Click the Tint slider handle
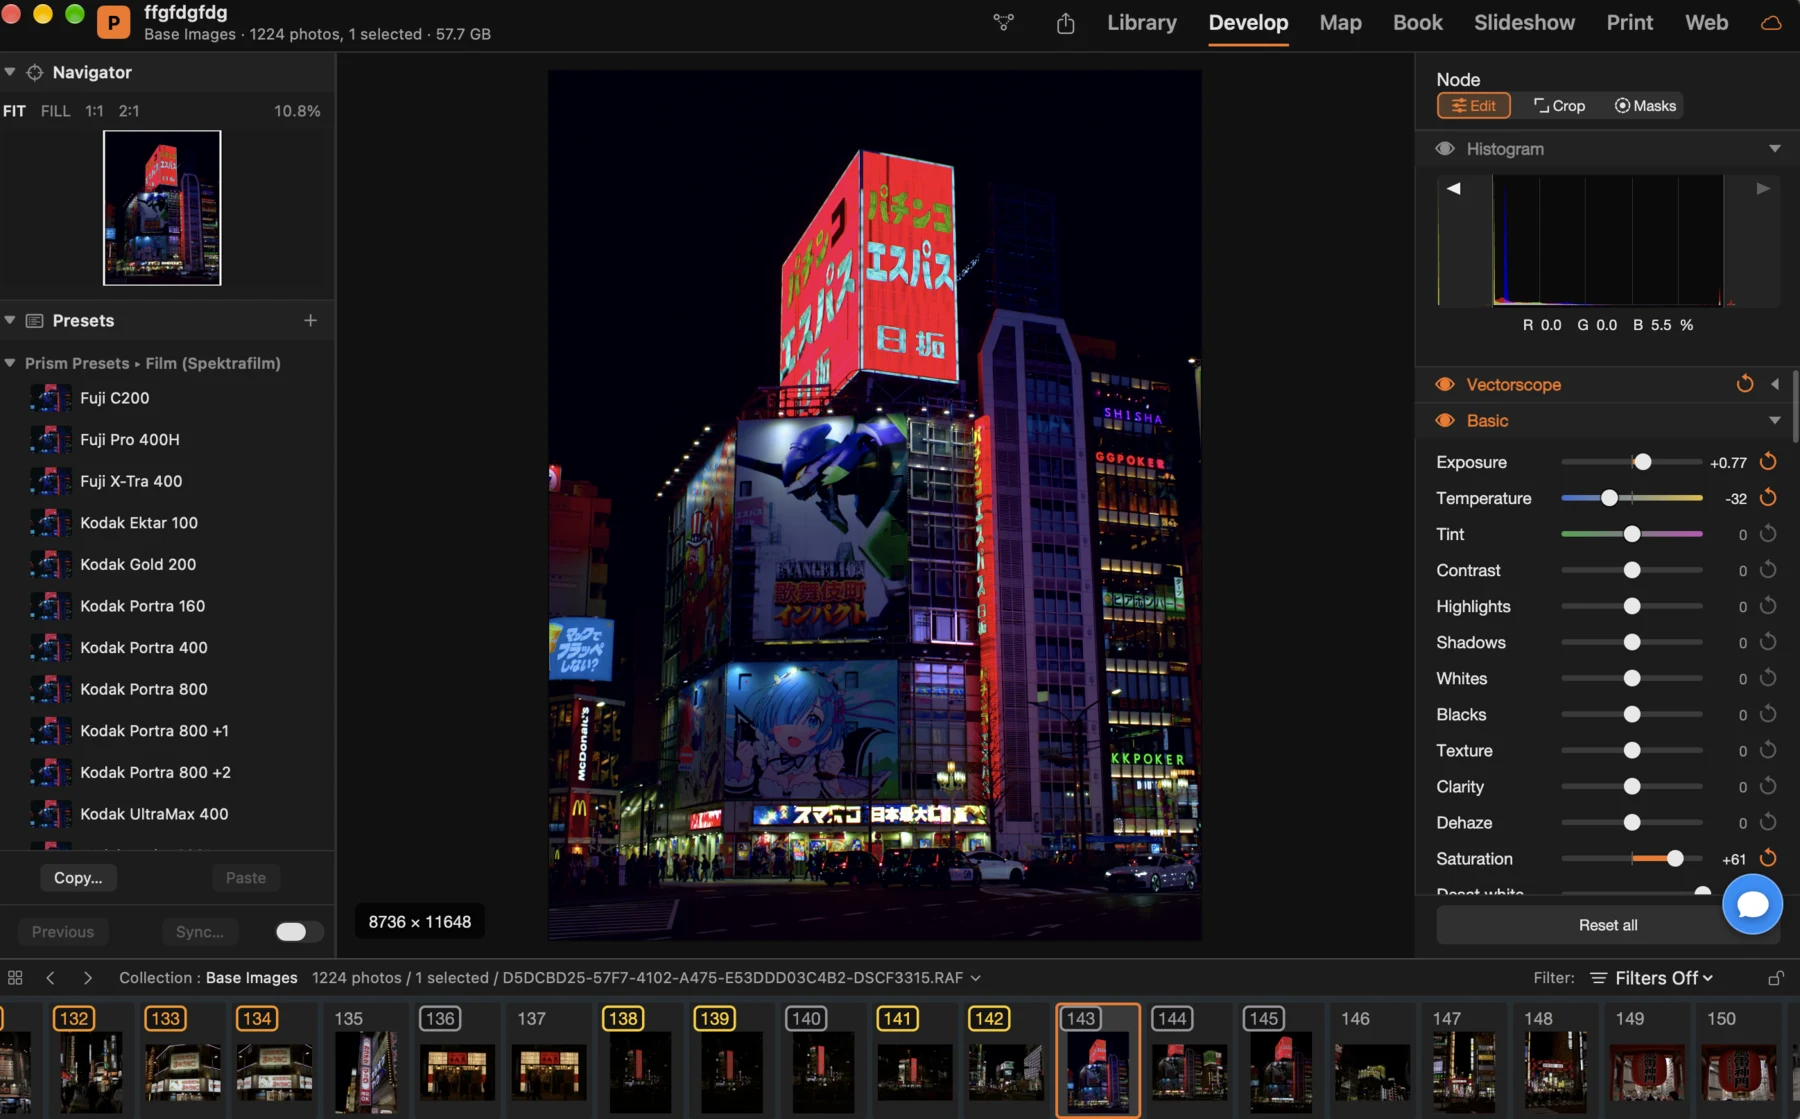This screenshot has width=1800, height=1119. pos(1632,534)
